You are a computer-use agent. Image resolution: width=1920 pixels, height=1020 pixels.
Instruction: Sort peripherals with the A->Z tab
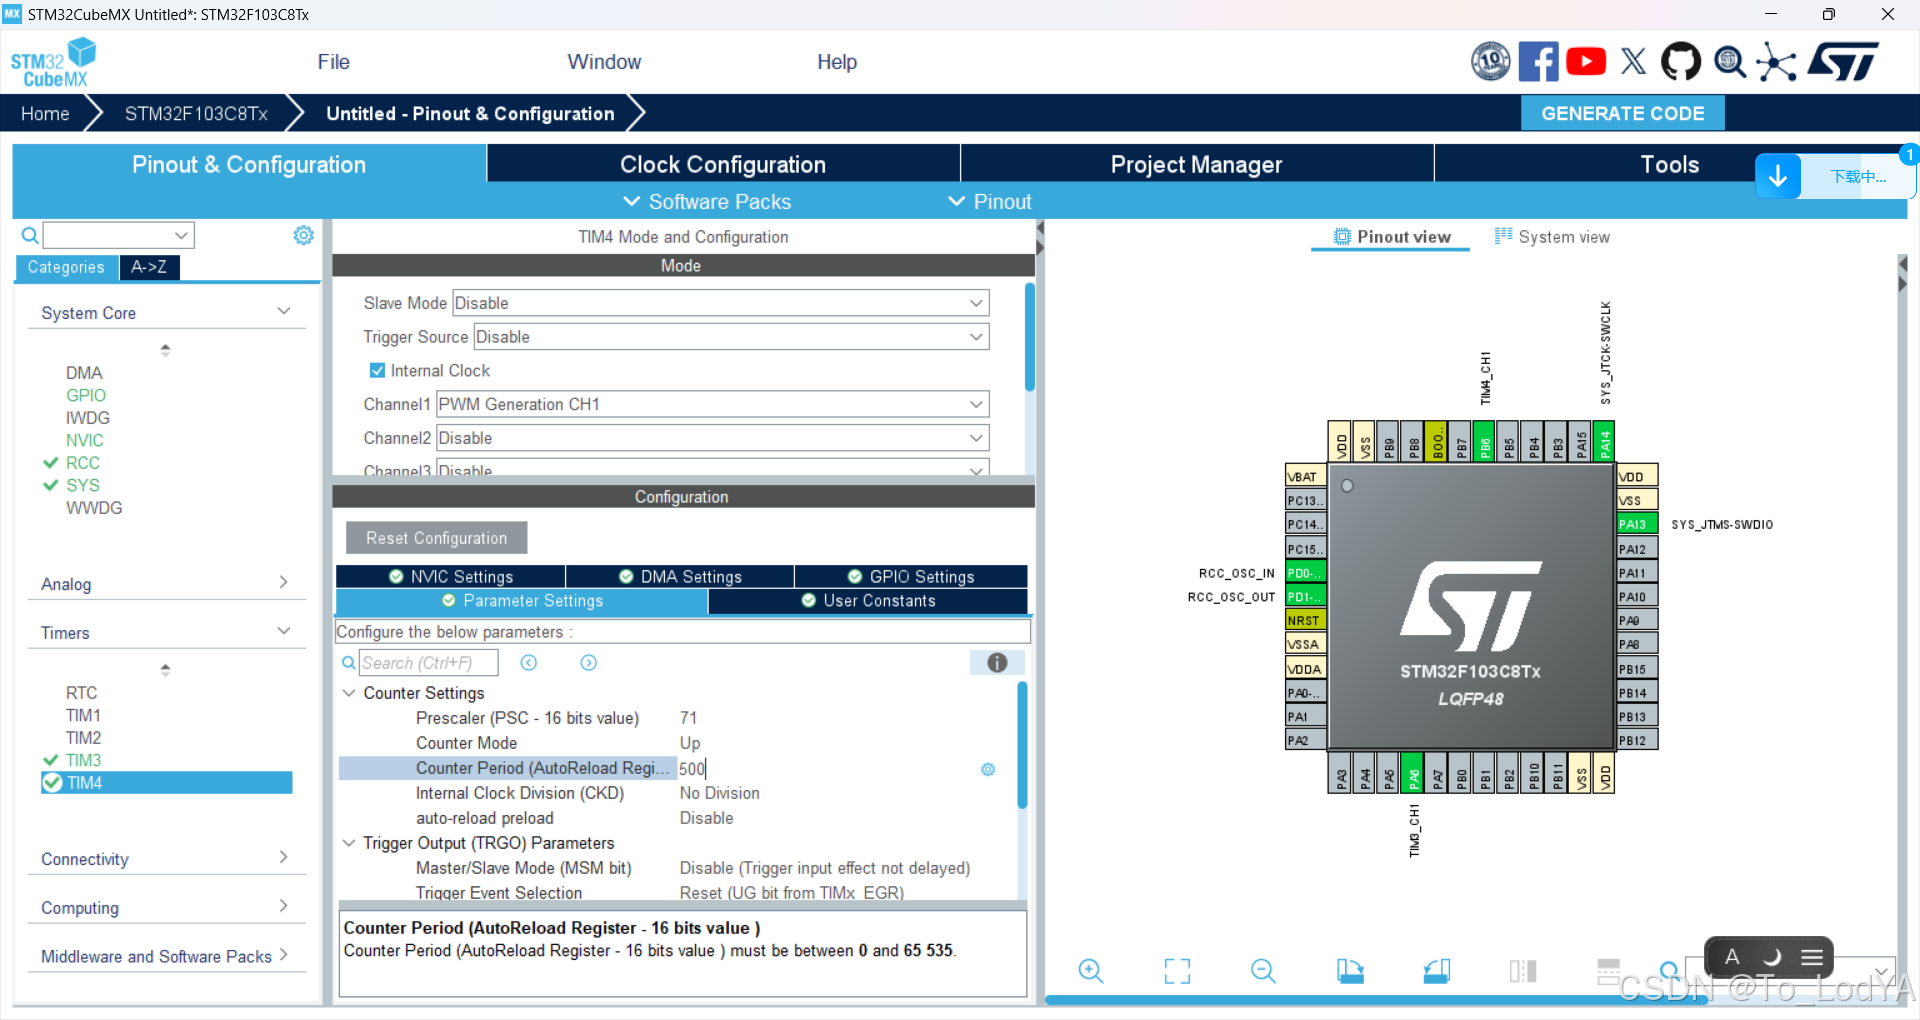click(149, 267)
